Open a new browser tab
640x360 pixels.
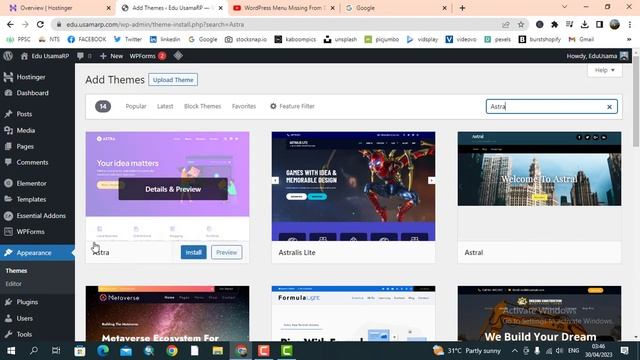click(x=462, y=8)
